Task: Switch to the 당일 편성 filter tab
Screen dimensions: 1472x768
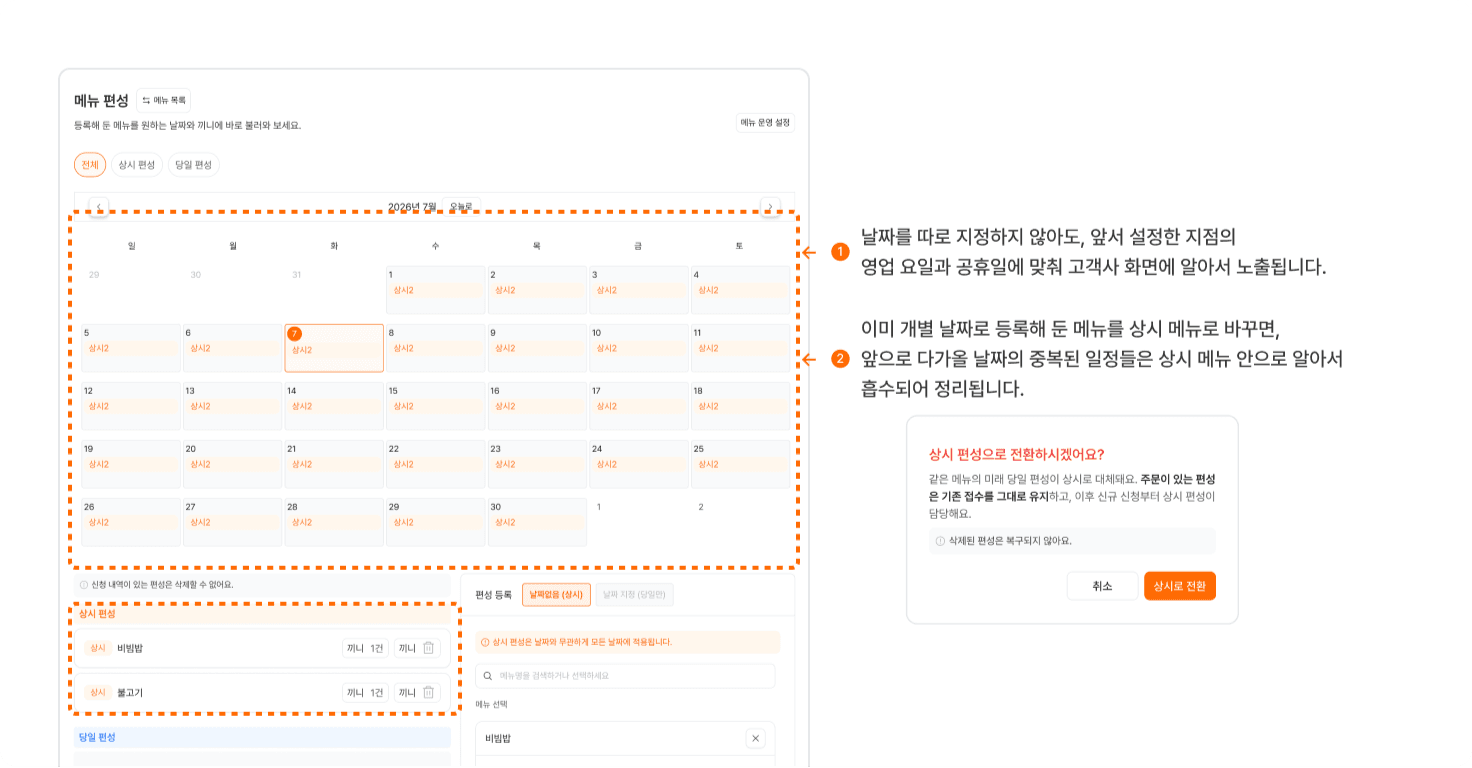Action: pos(194,165)
